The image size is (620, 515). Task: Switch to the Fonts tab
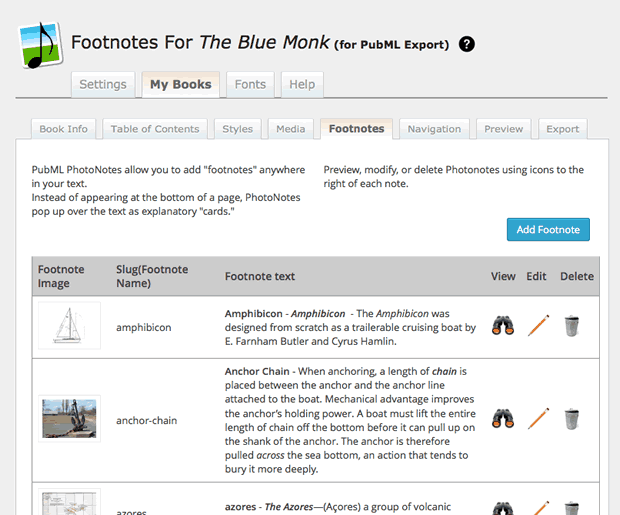point(250,85)
